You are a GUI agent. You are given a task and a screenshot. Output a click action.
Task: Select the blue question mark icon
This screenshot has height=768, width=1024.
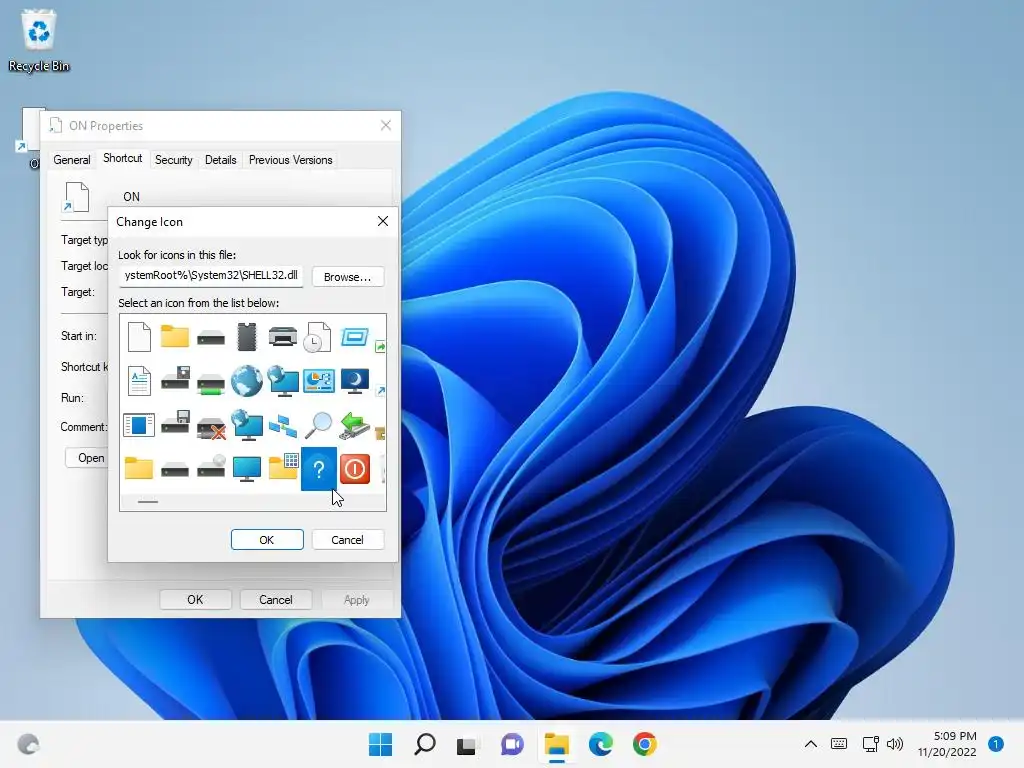(319, 469)
